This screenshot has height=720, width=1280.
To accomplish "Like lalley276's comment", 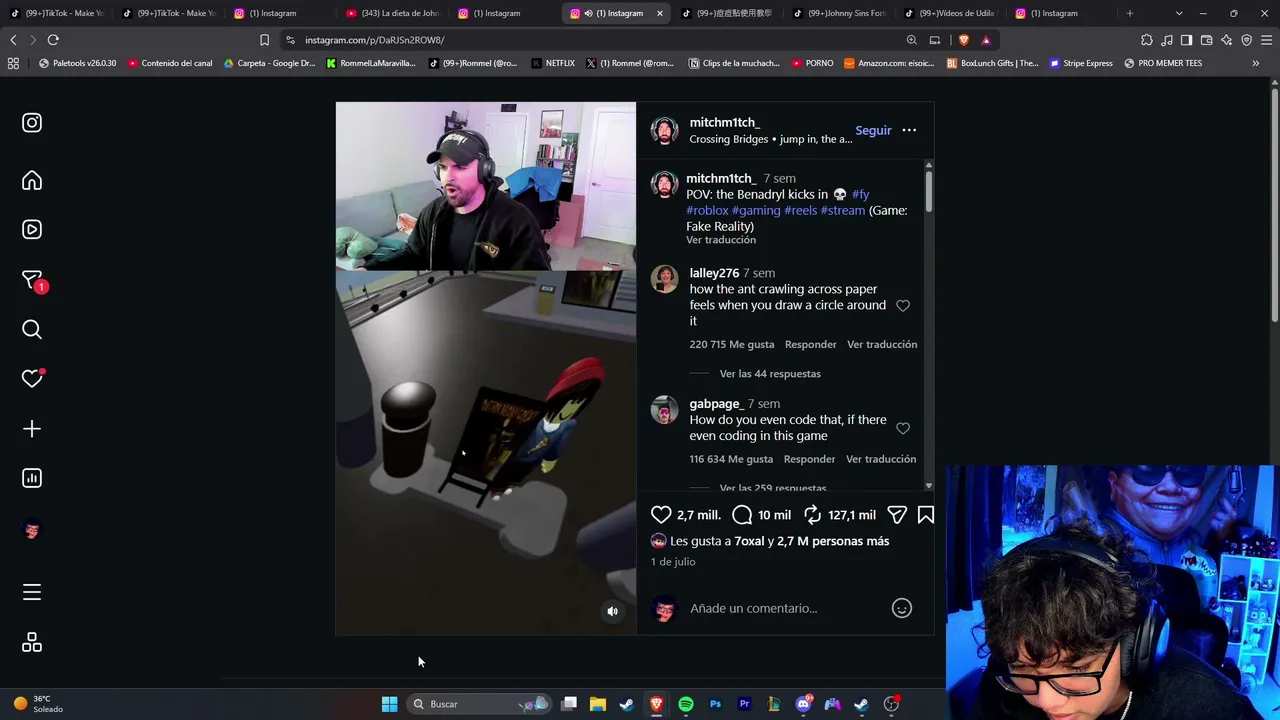I will (x=903, y=306).
